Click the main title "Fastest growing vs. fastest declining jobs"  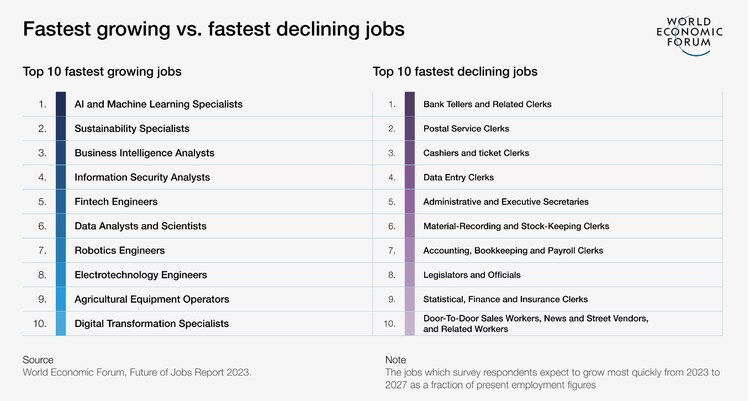(213, 29)
